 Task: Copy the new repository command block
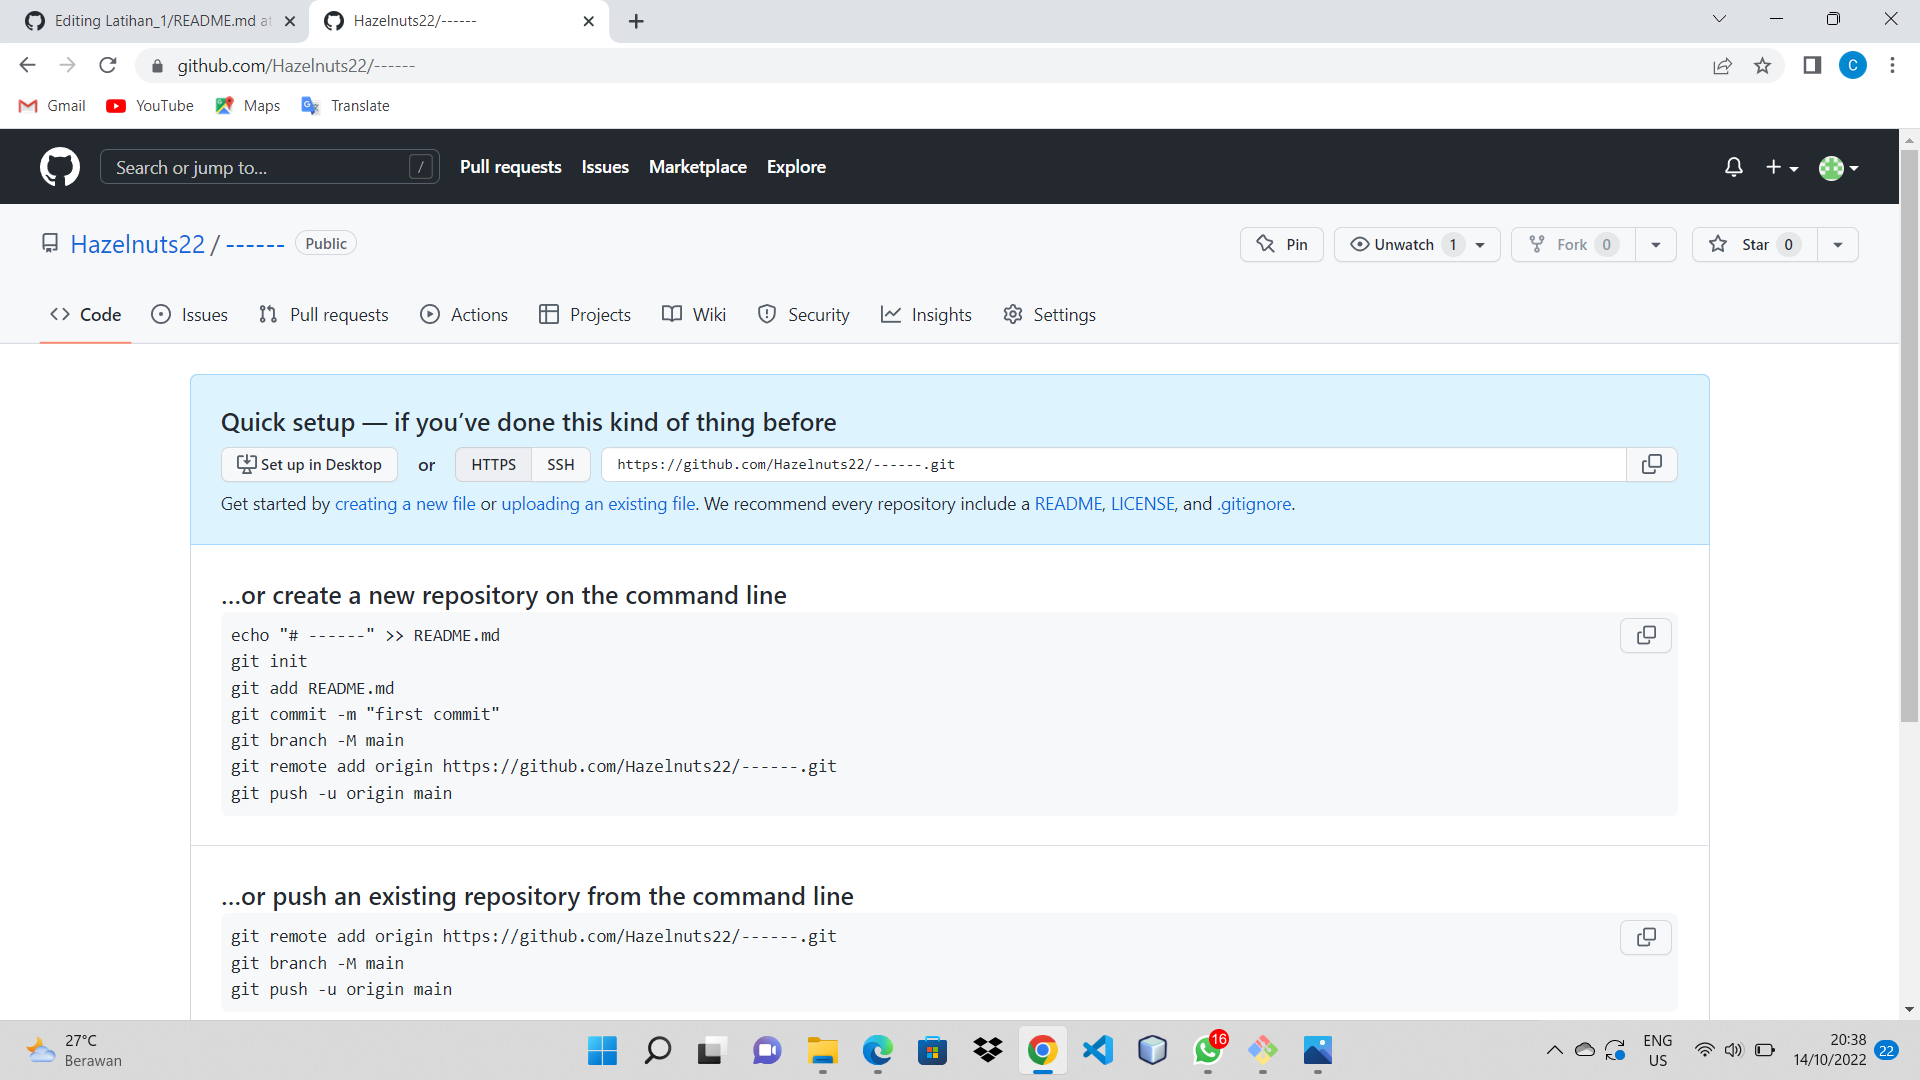click(x=1645, y=635)
